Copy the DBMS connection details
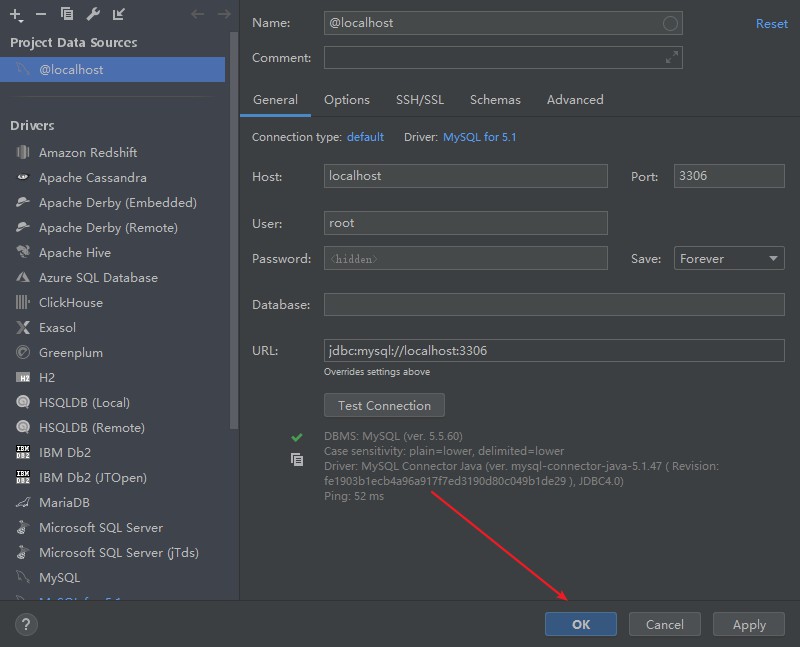The image size is (800, 647). pos(295,460)
